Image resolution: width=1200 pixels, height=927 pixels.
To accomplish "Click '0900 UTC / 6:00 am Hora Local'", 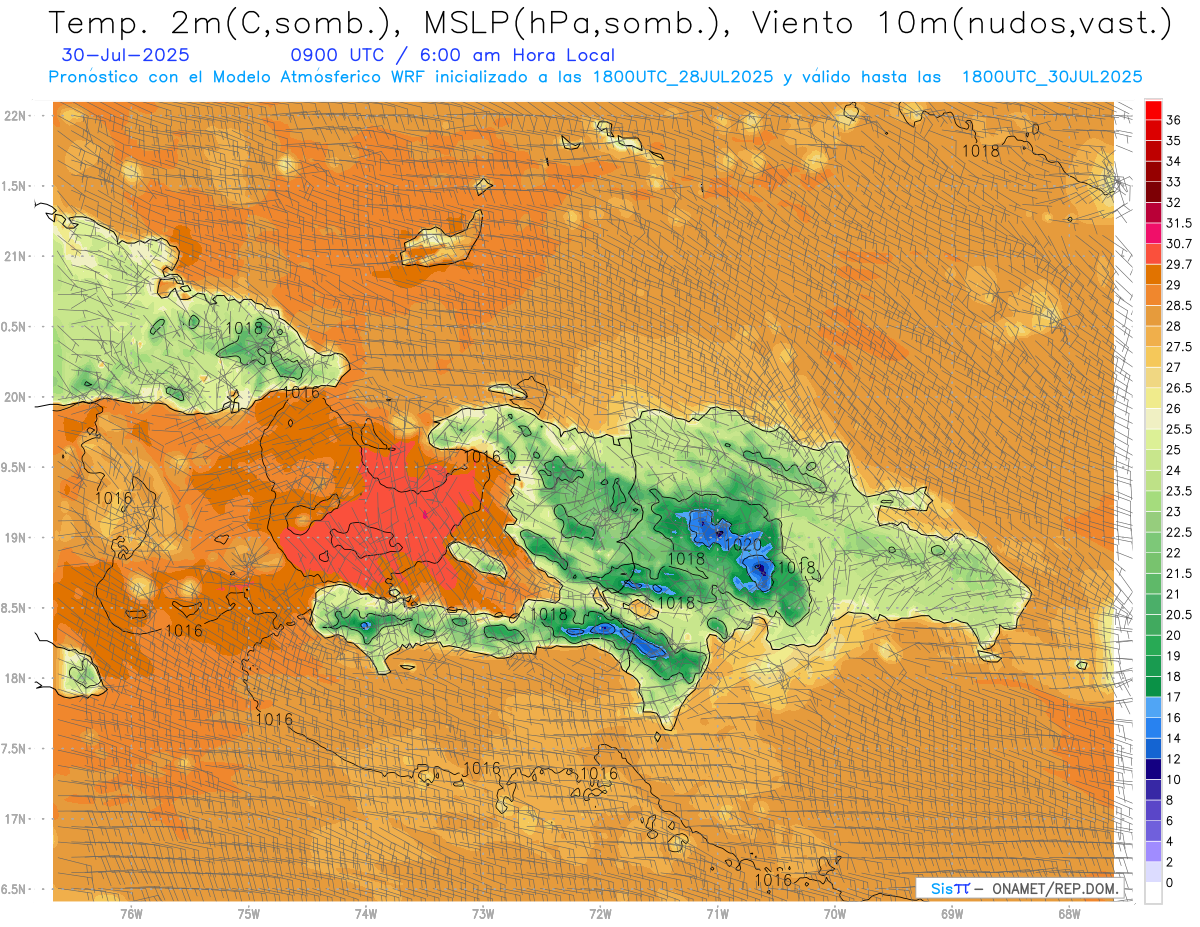I will pos(453,55).
